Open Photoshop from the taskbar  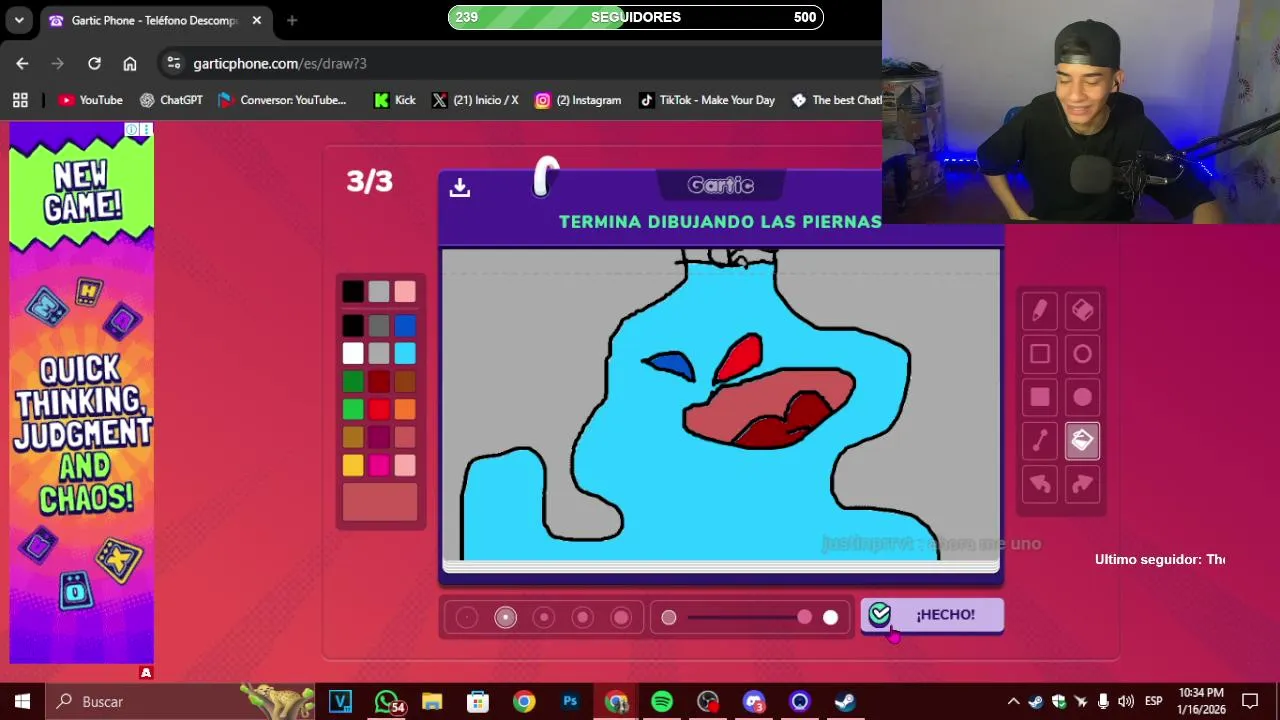click(x=570, y=701)
